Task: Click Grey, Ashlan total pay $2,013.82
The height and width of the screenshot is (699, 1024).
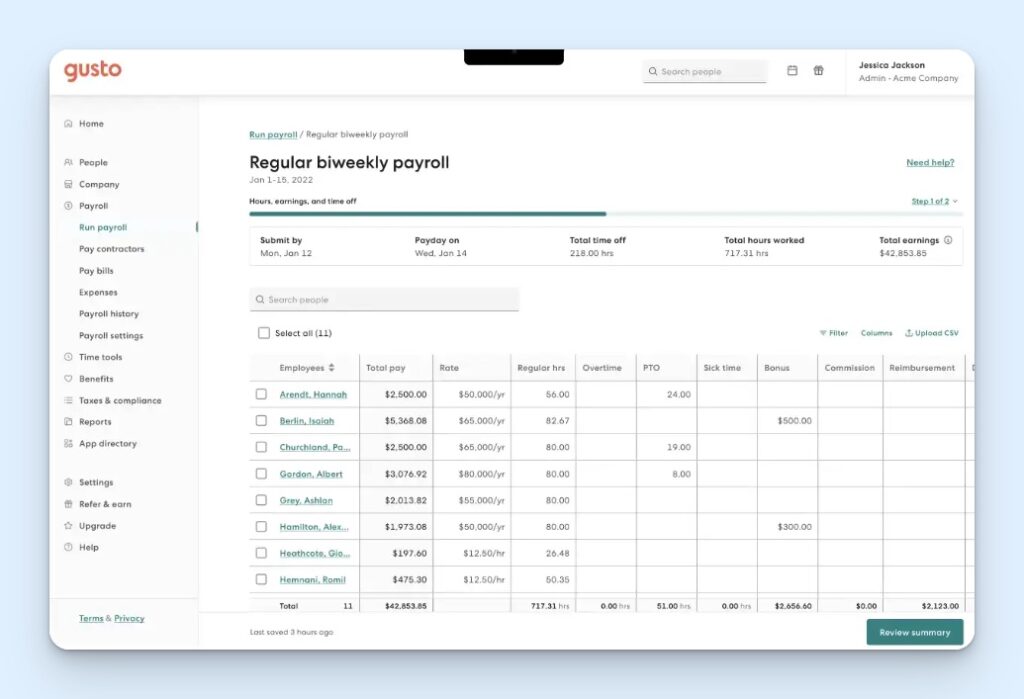Action: click(396, 500)
